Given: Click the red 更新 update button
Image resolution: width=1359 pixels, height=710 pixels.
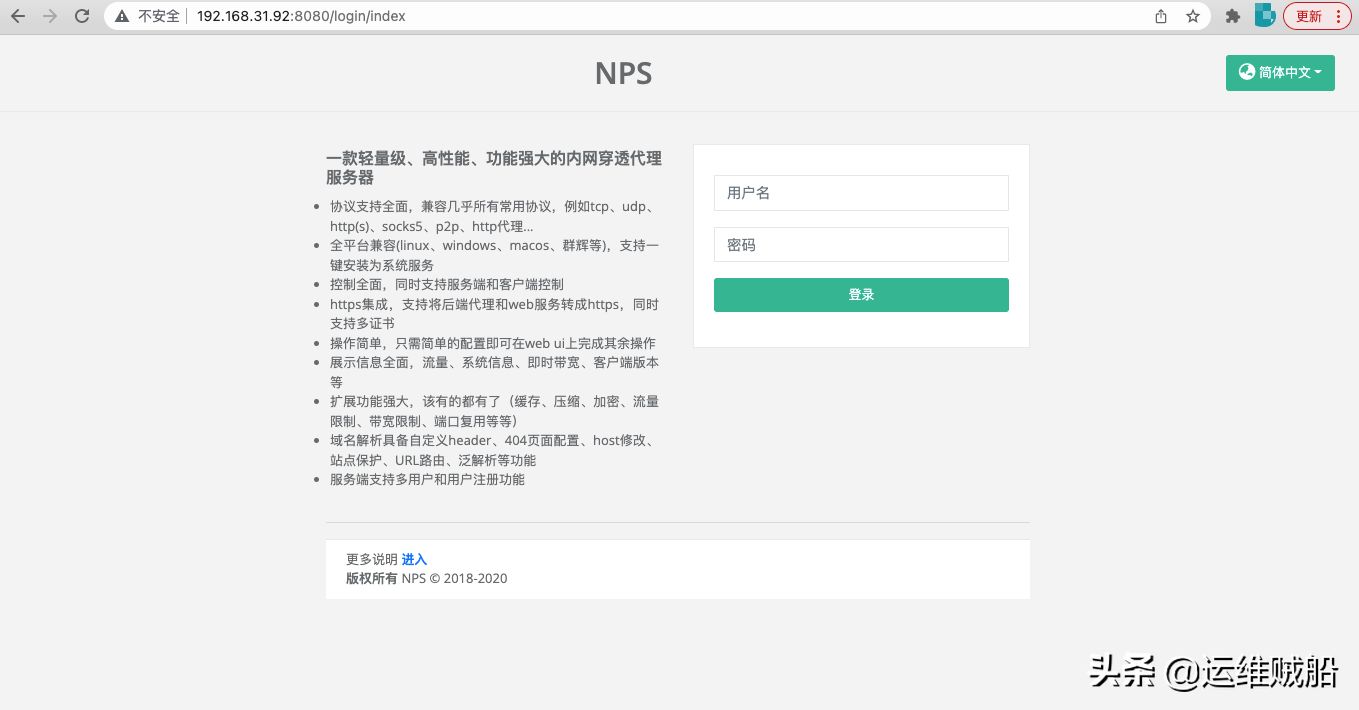Looking at the screenshot, I should coord(1317,16).
